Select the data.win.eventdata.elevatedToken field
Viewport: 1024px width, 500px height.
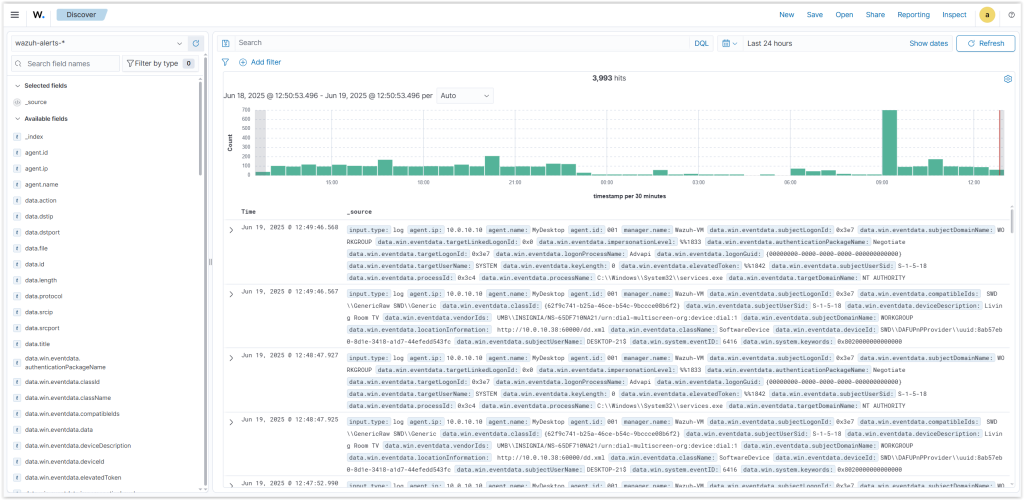coord(72,478)
